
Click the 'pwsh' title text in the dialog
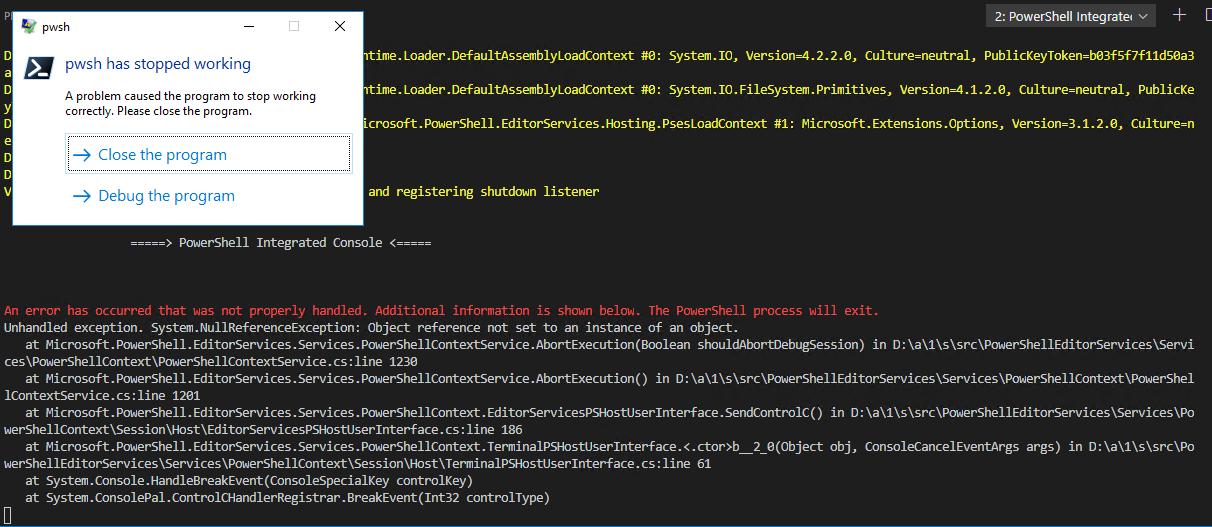pyautogui.click(x=56, y=27)
